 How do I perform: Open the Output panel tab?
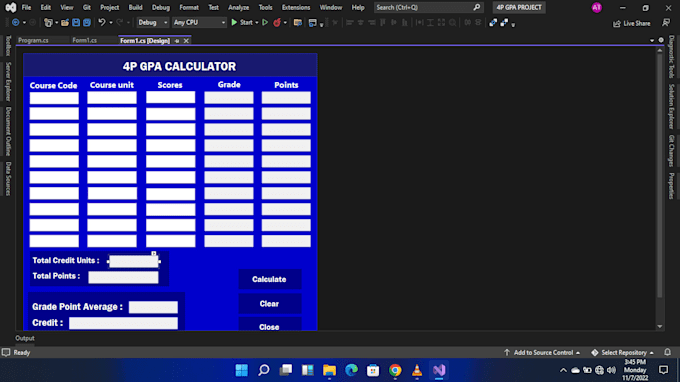25,338
